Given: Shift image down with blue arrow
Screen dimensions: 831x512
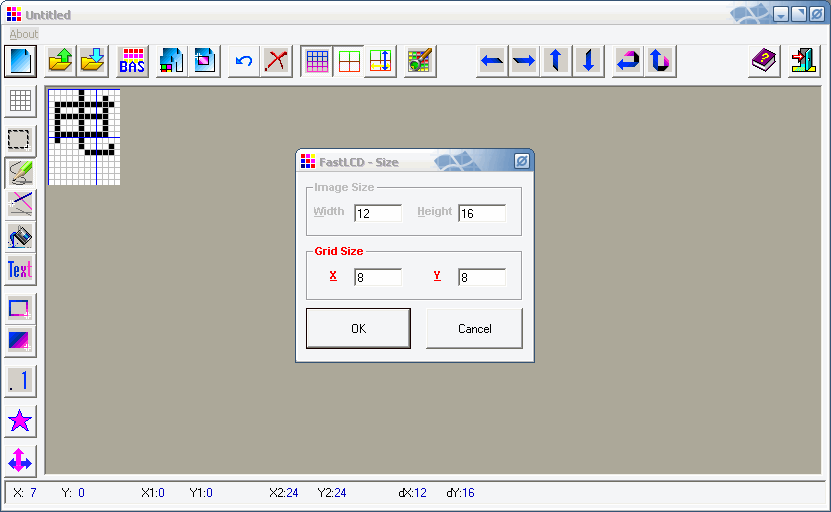Looking at the screenshot, I should (x=588, y=61).
